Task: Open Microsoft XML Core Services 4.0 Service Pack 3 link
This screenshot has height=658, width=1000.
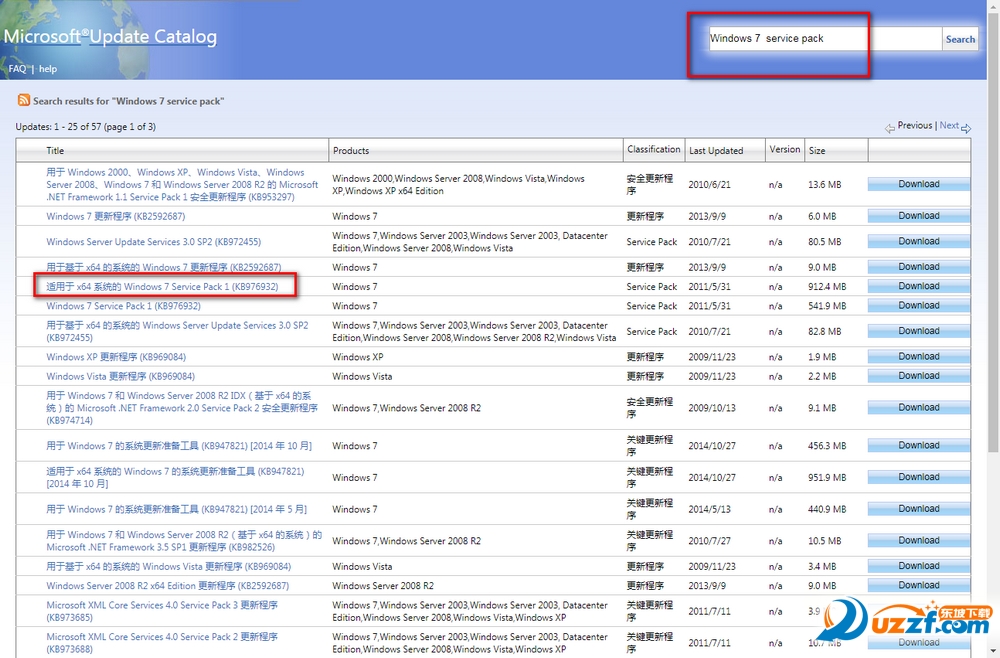Action: coord(162,611)
